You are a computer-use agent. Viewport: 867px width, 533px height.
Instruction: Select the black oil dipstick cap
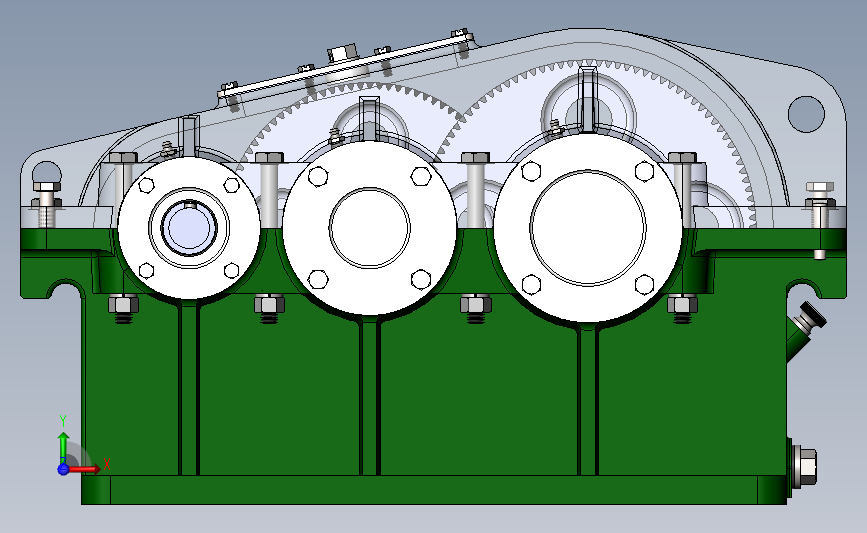812,315
